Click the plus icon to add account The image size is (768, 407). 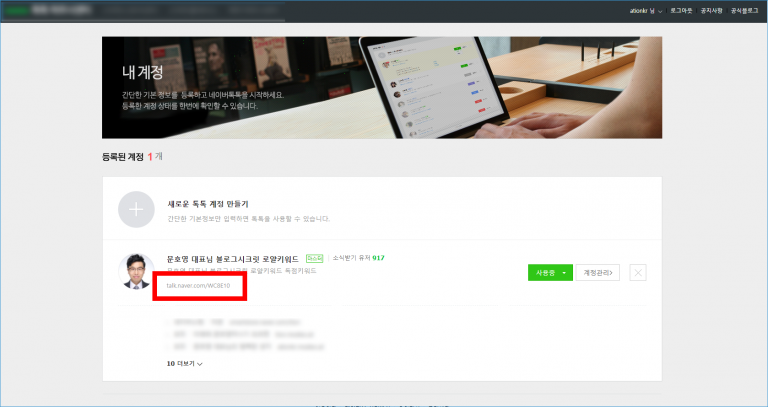(137, 209)
